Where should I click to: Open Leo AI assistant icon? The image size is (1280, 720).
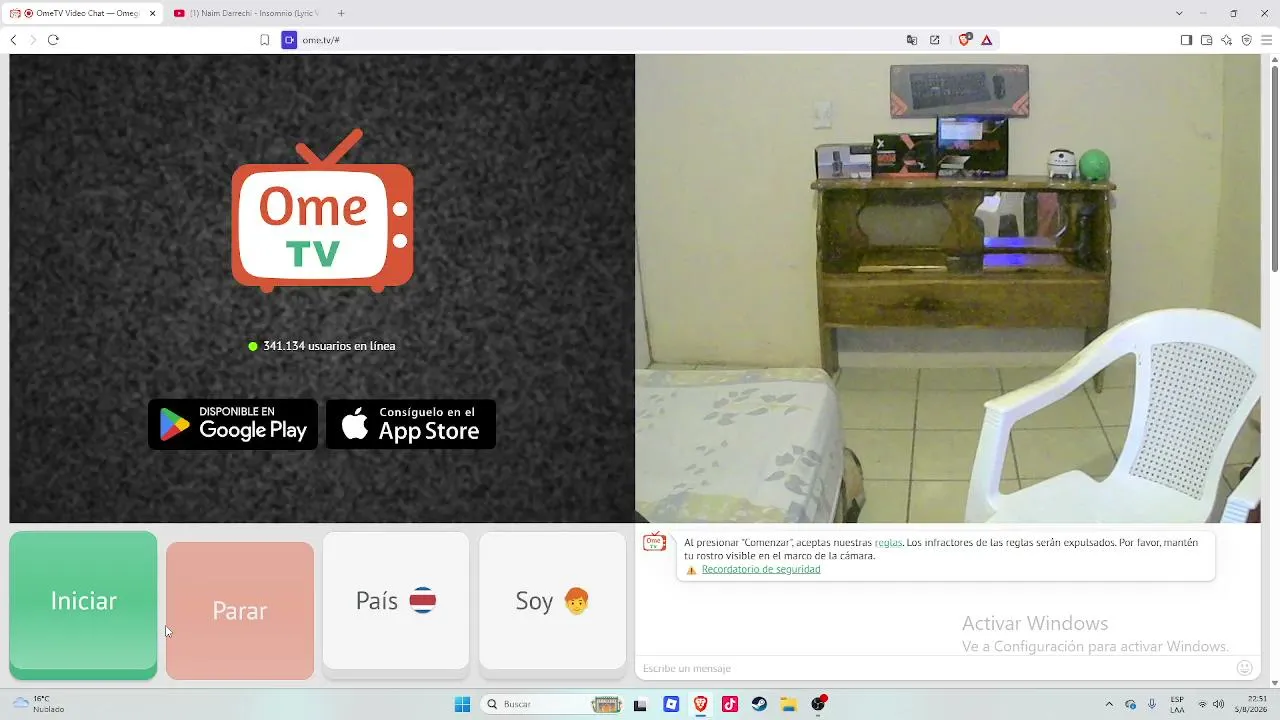[x=1226, y=40]
